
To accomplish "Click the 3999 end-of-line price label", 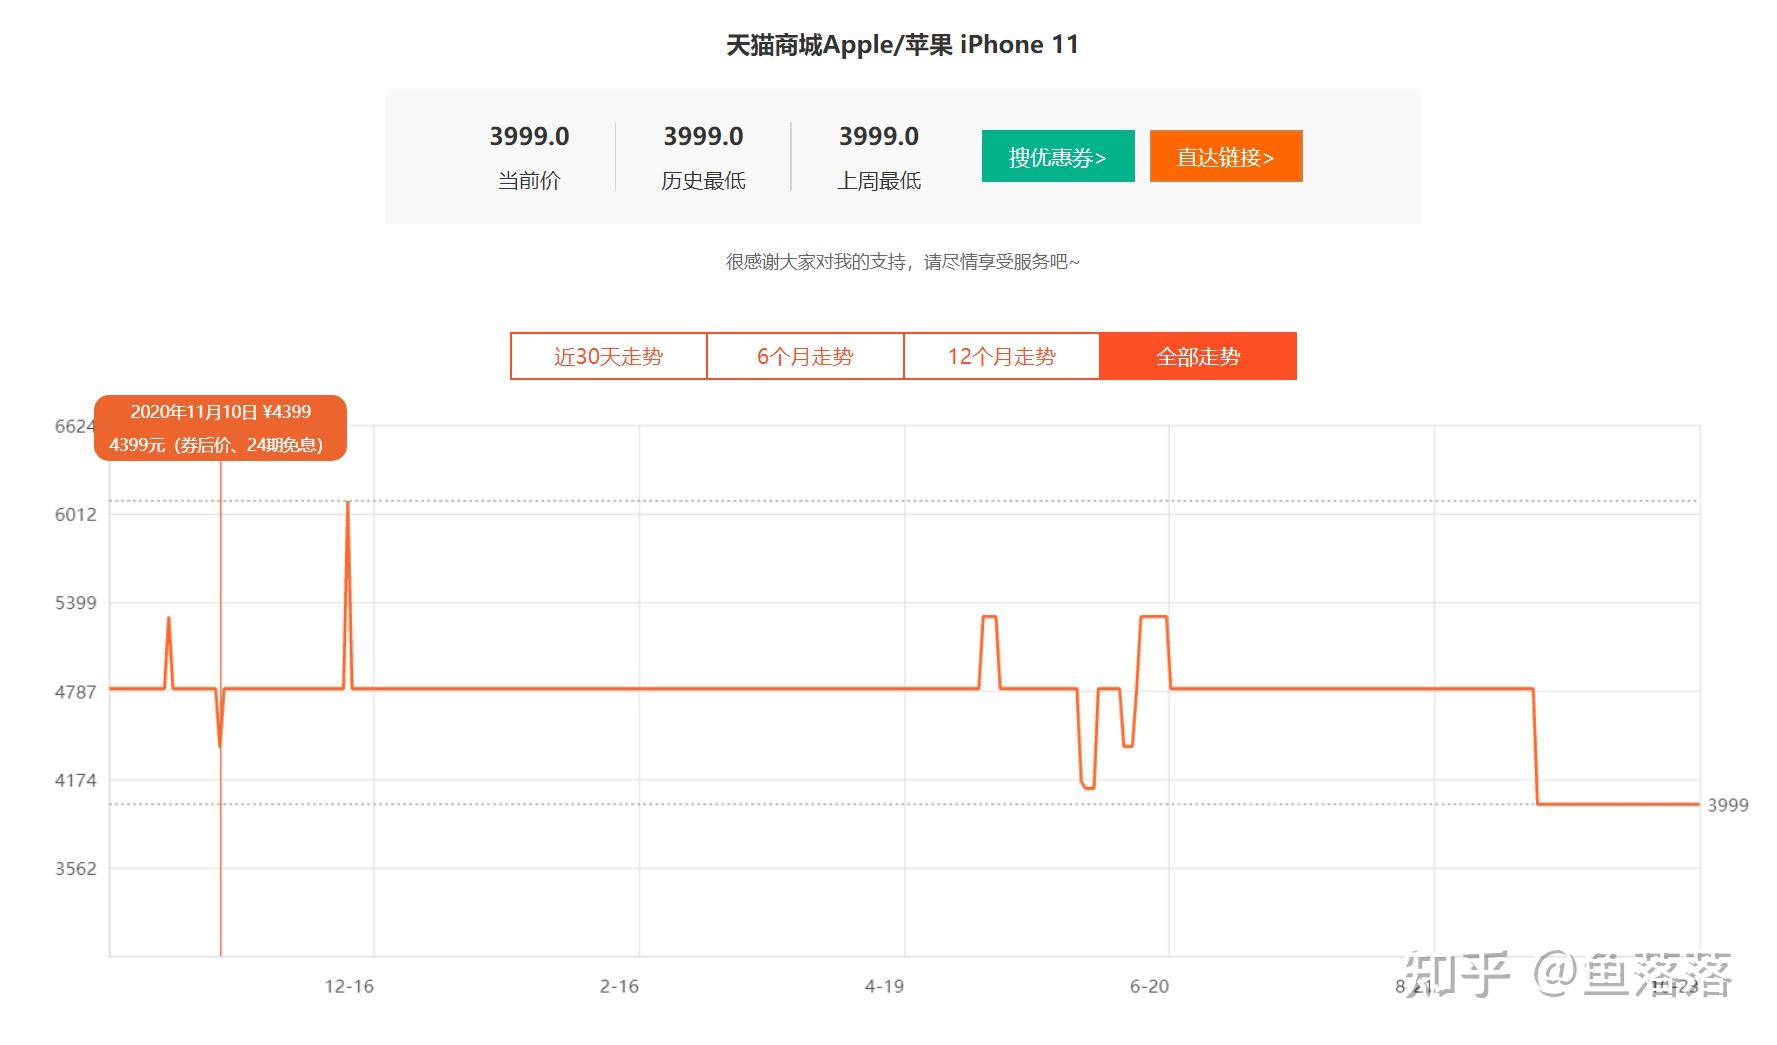I will (1728, 805).
